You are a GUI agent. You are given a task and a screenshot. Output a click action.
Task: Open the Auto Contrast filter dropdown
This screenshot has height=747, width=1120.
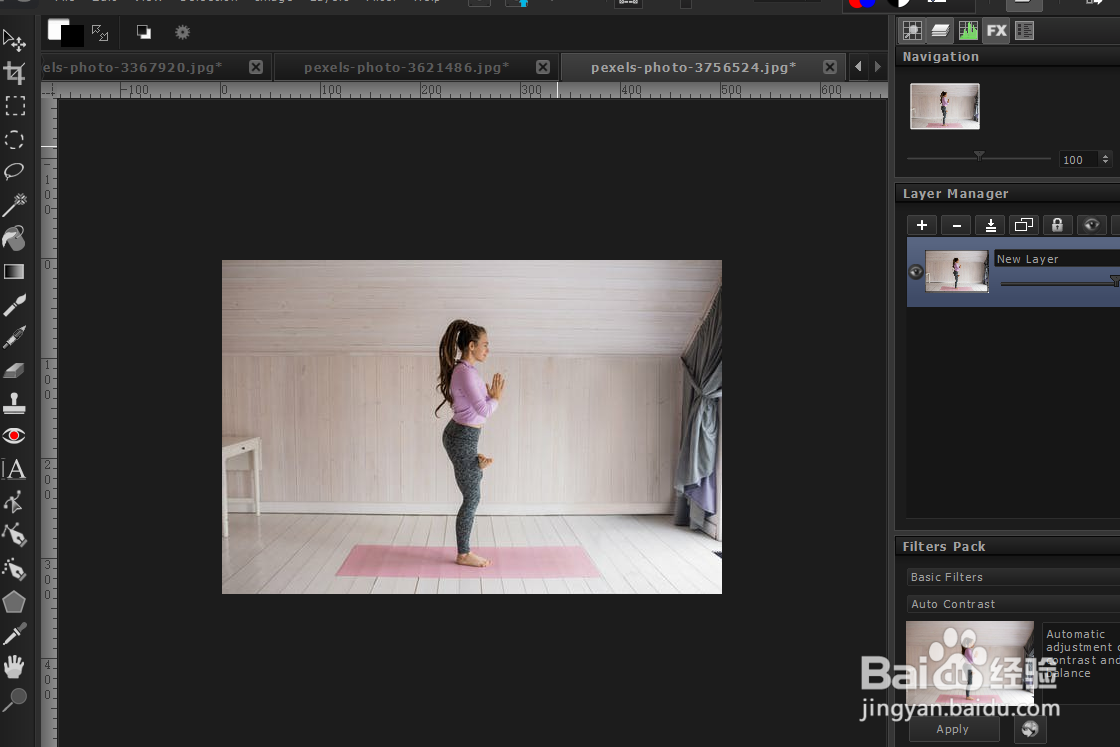click(1013, 604)
